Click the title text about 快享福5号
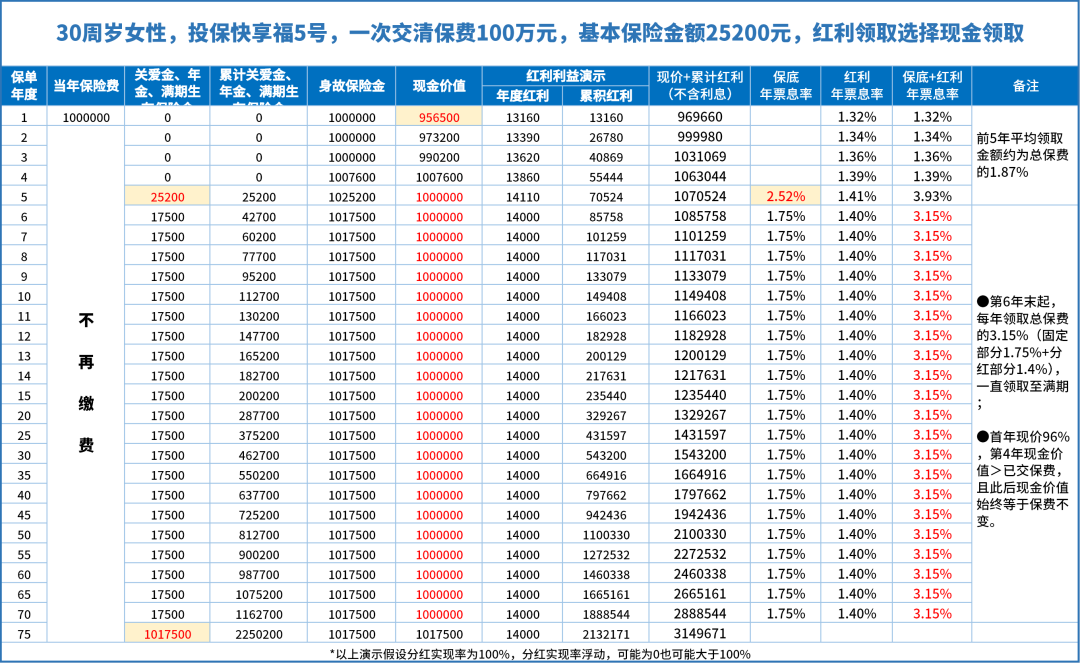Viewport: 1080px width, 663px height. click(540, 32)
